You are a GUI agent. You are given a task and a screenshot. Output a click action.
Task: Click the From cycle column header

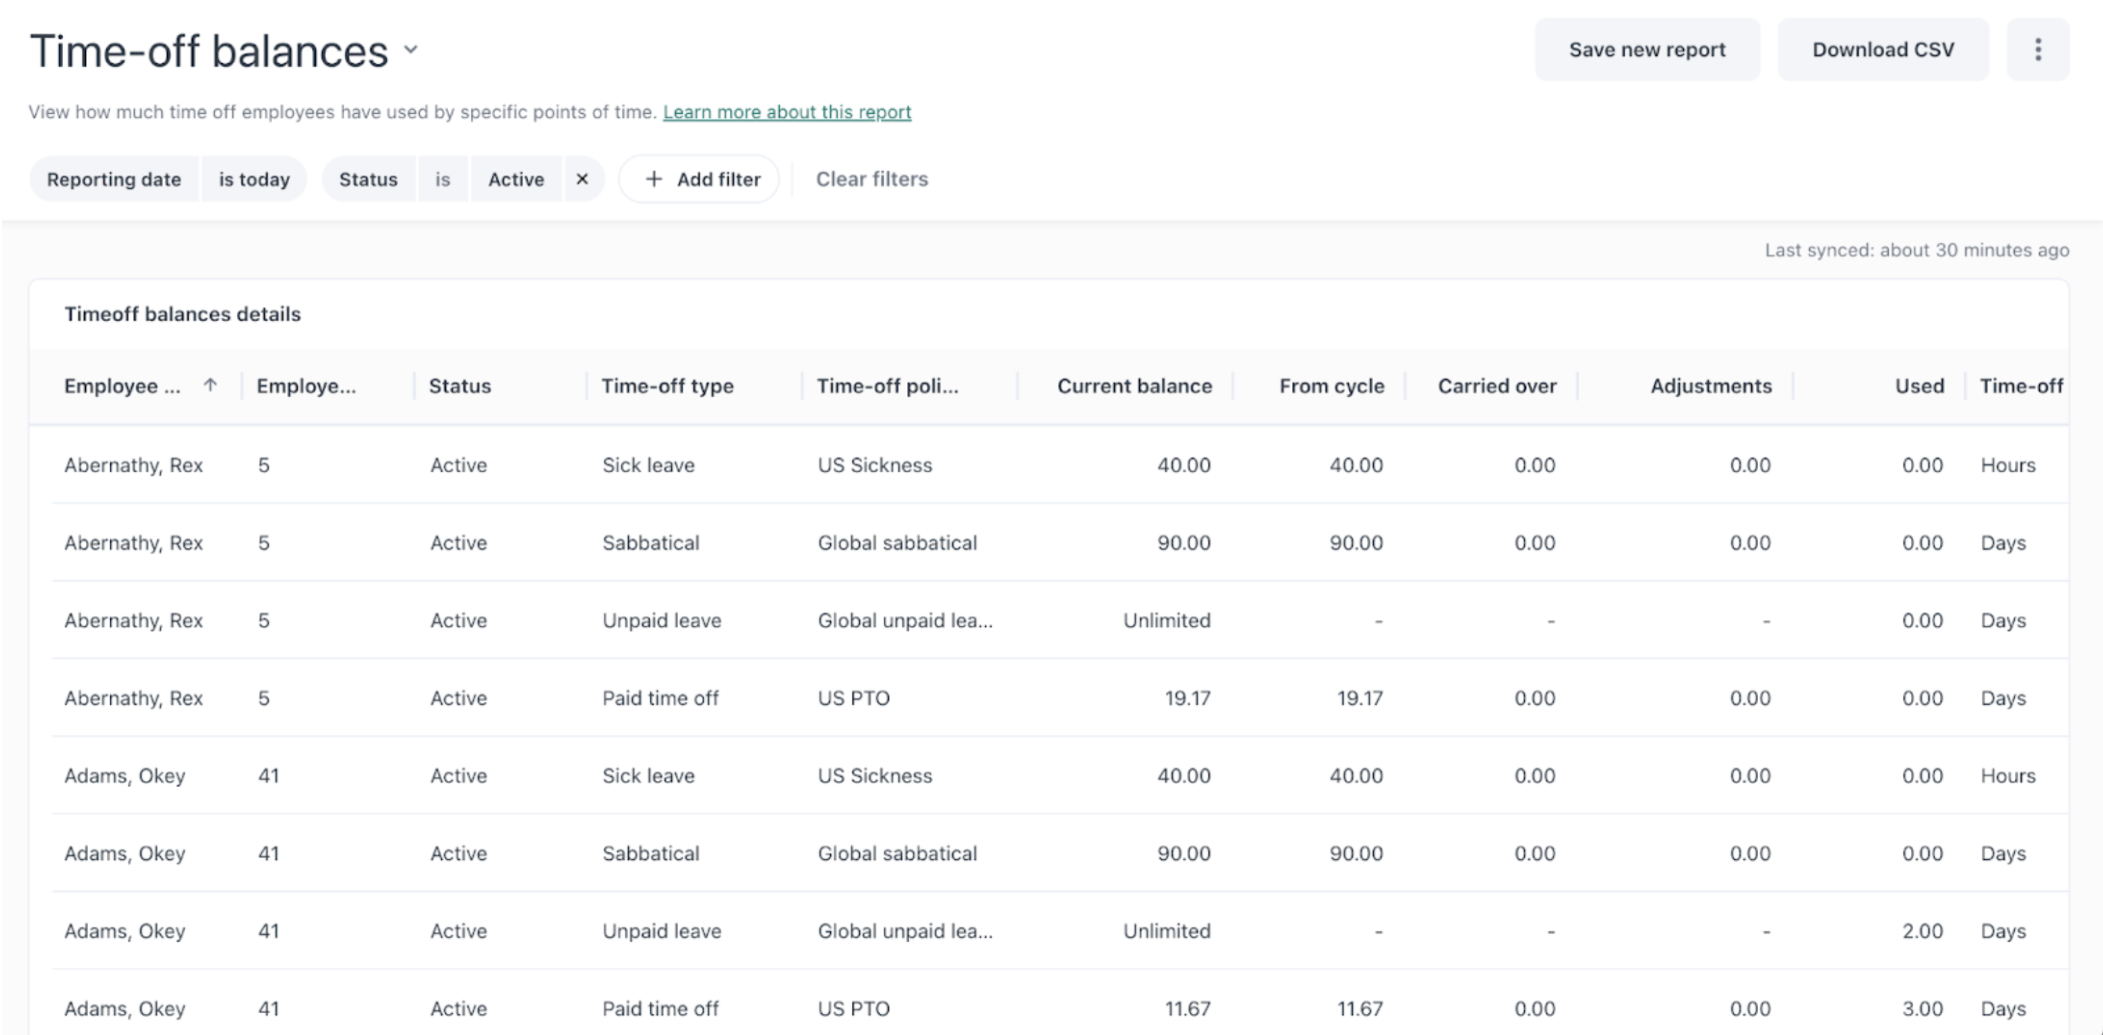point(1331,386)
